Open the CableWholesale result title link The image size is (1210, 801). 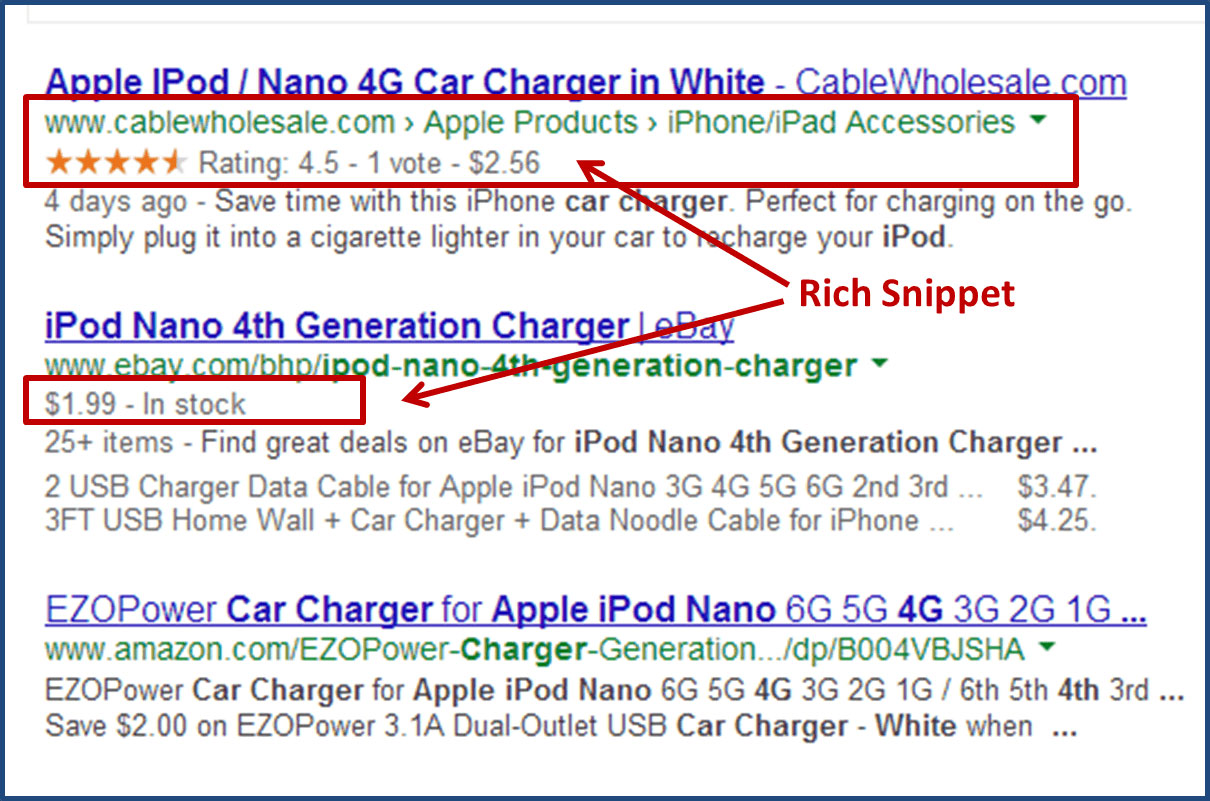click(400, 82)
